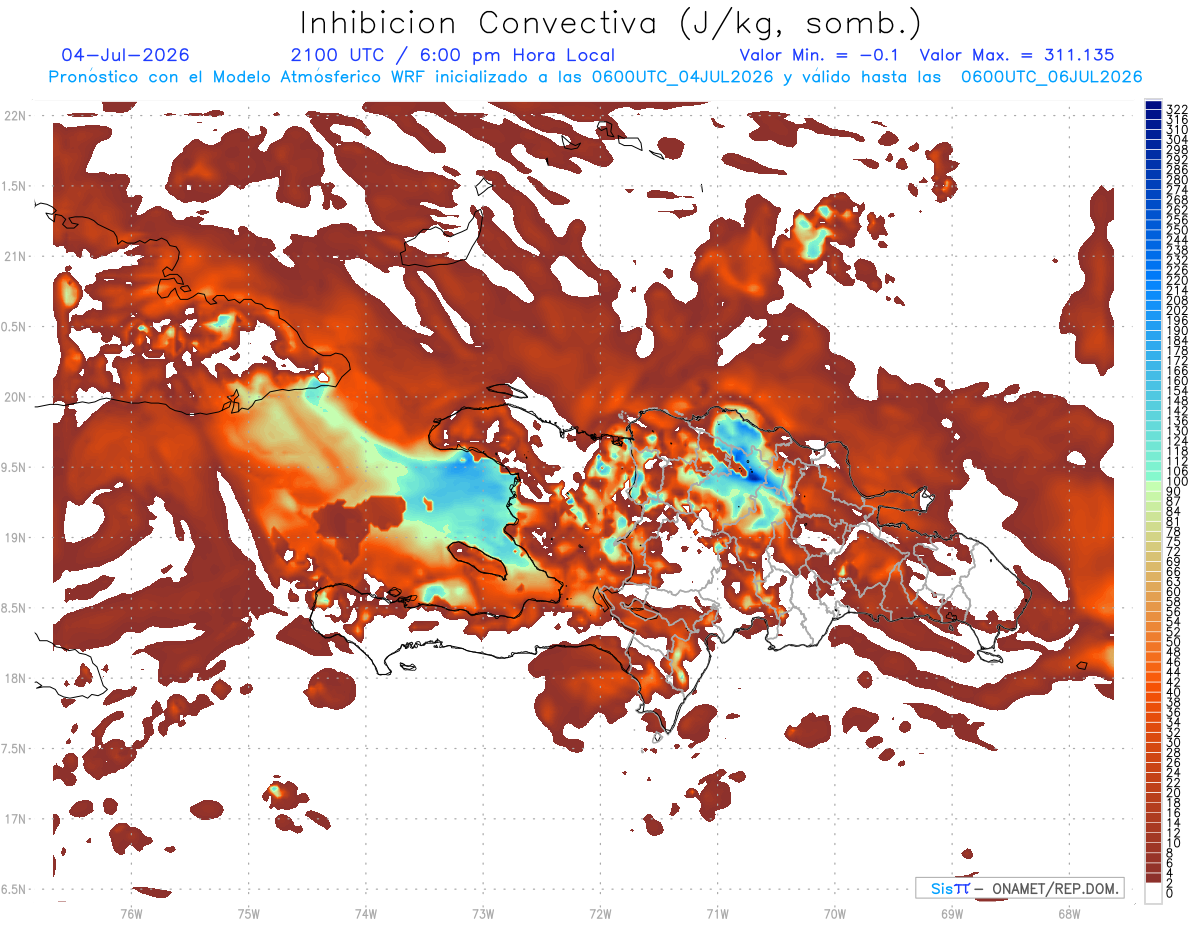Viewport: 1200px width, 927px height.
Task: Click the '21N' latitude label
Action: (15, 257)
